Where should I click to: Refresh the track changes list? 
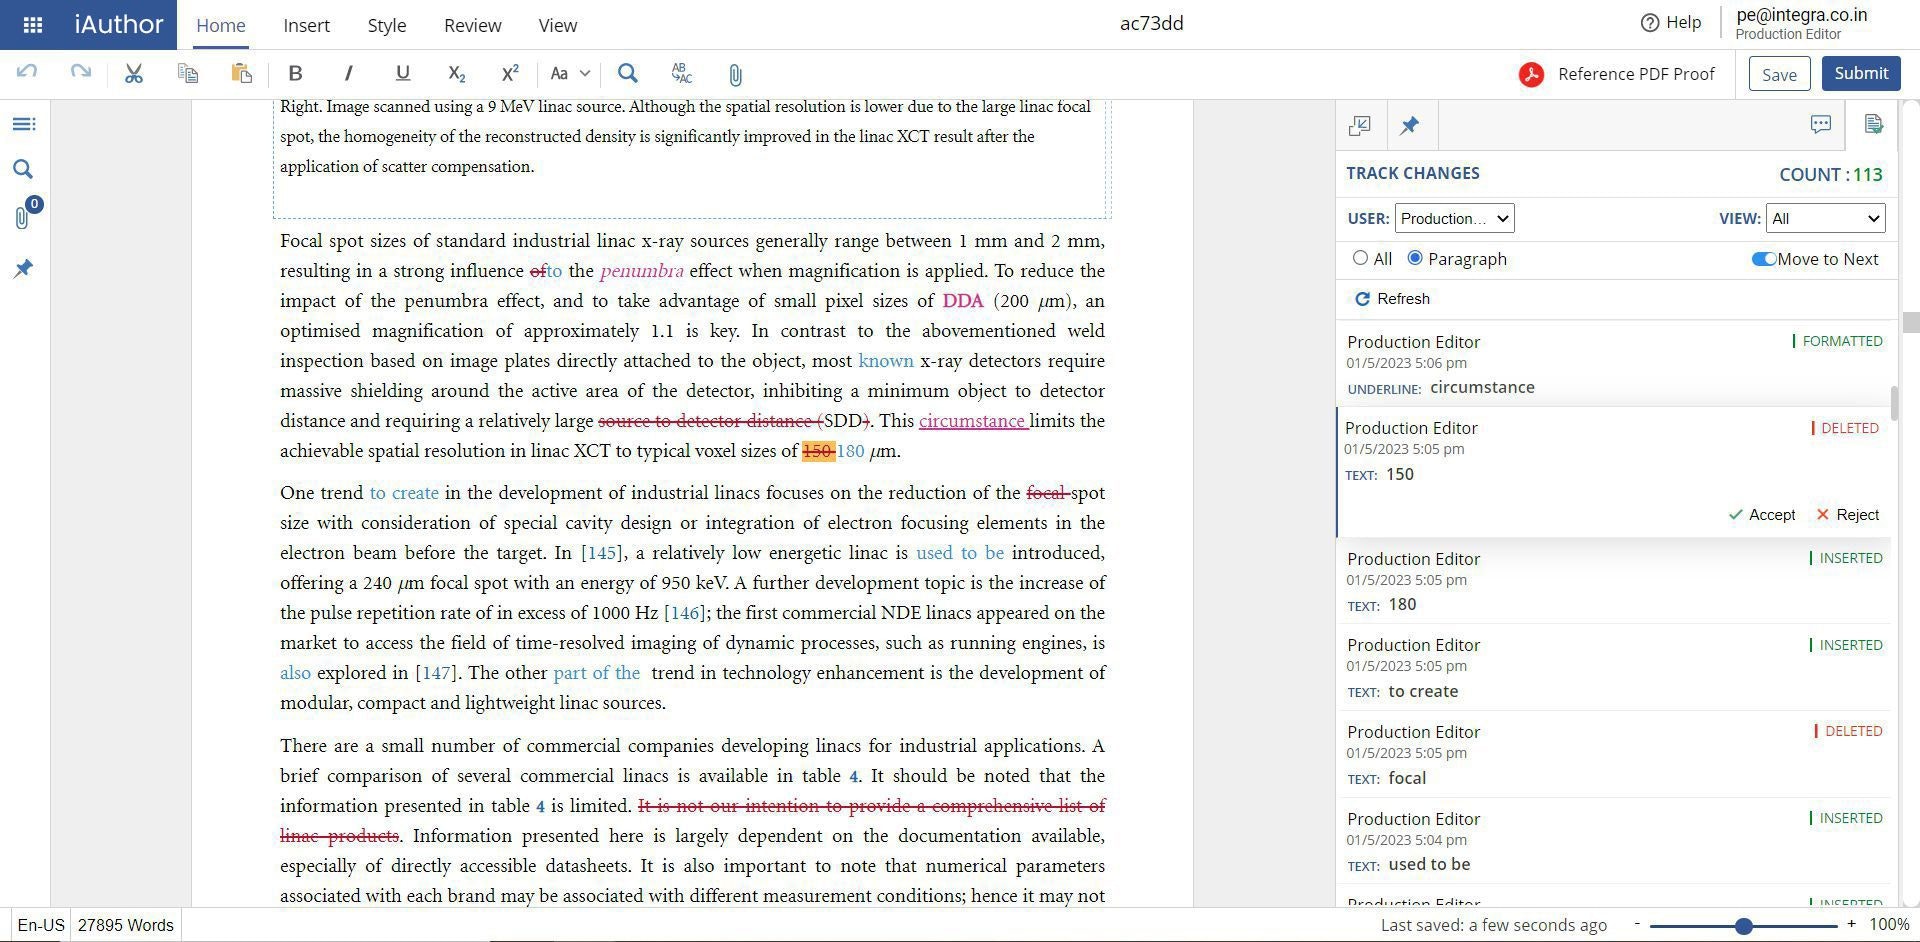coord(1392,299)
